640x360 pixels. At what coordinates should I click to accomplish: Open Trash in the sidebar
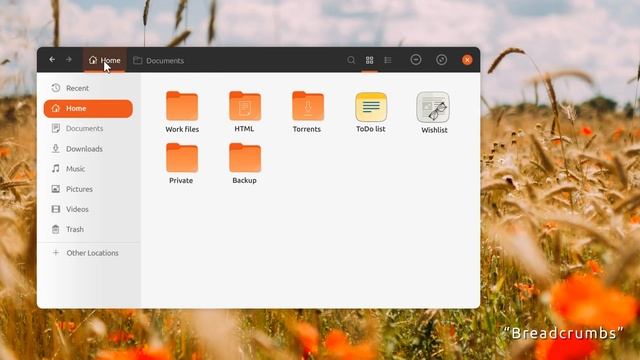point(88,229)
